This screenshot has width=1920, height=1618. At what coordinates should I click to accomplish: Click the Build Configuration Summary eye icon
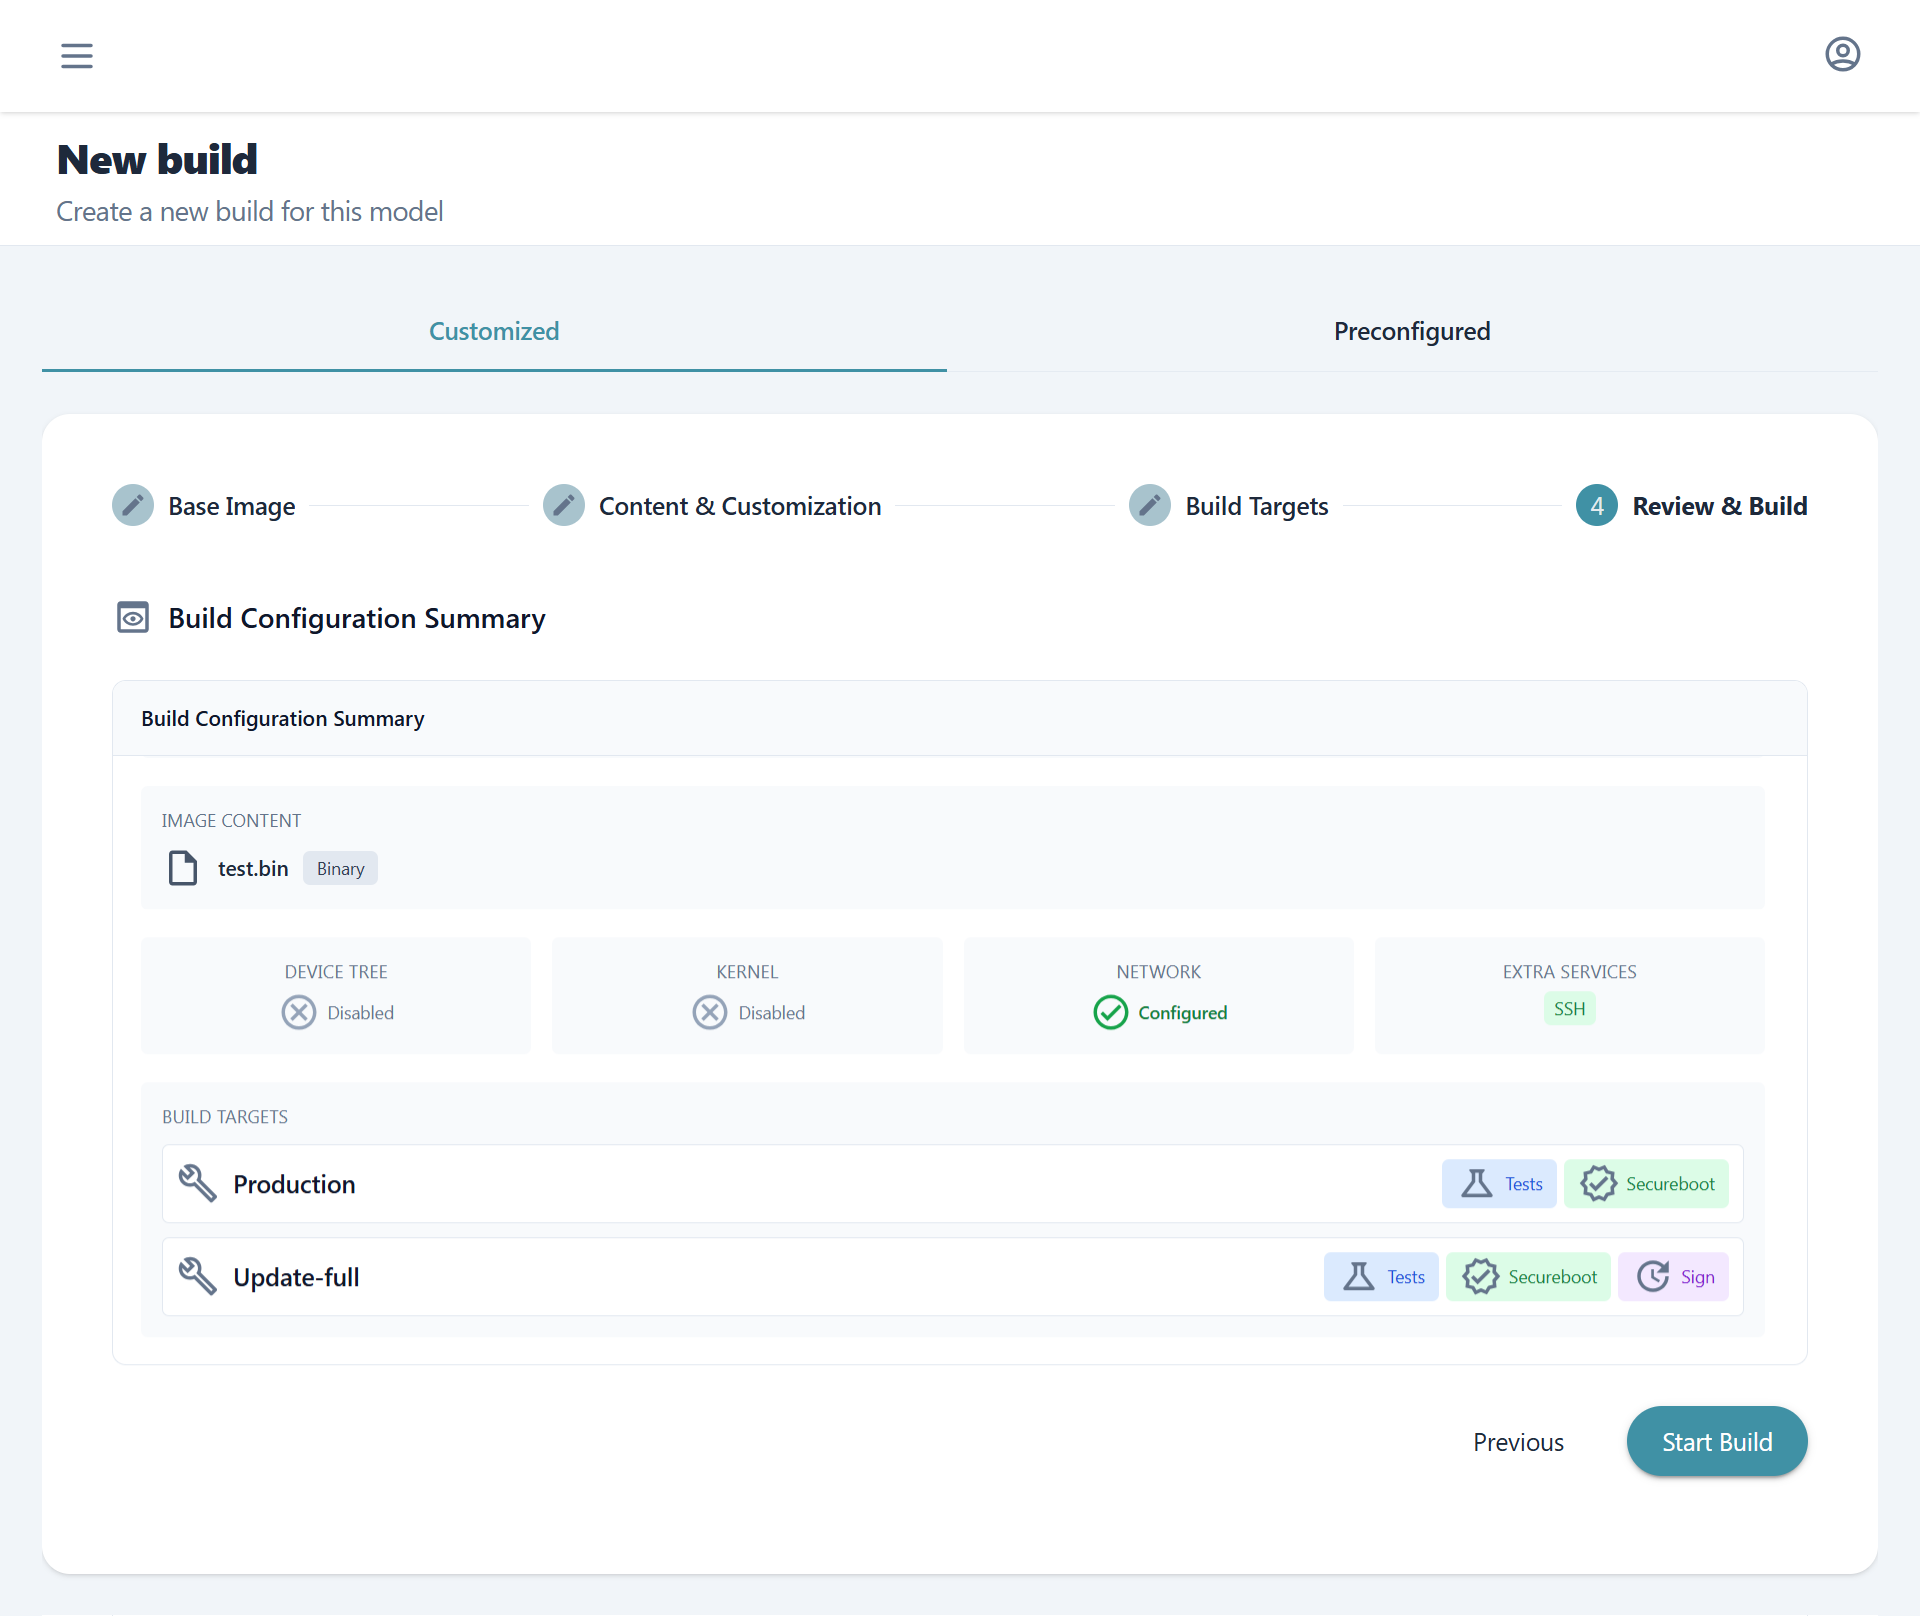click(133, 618)
